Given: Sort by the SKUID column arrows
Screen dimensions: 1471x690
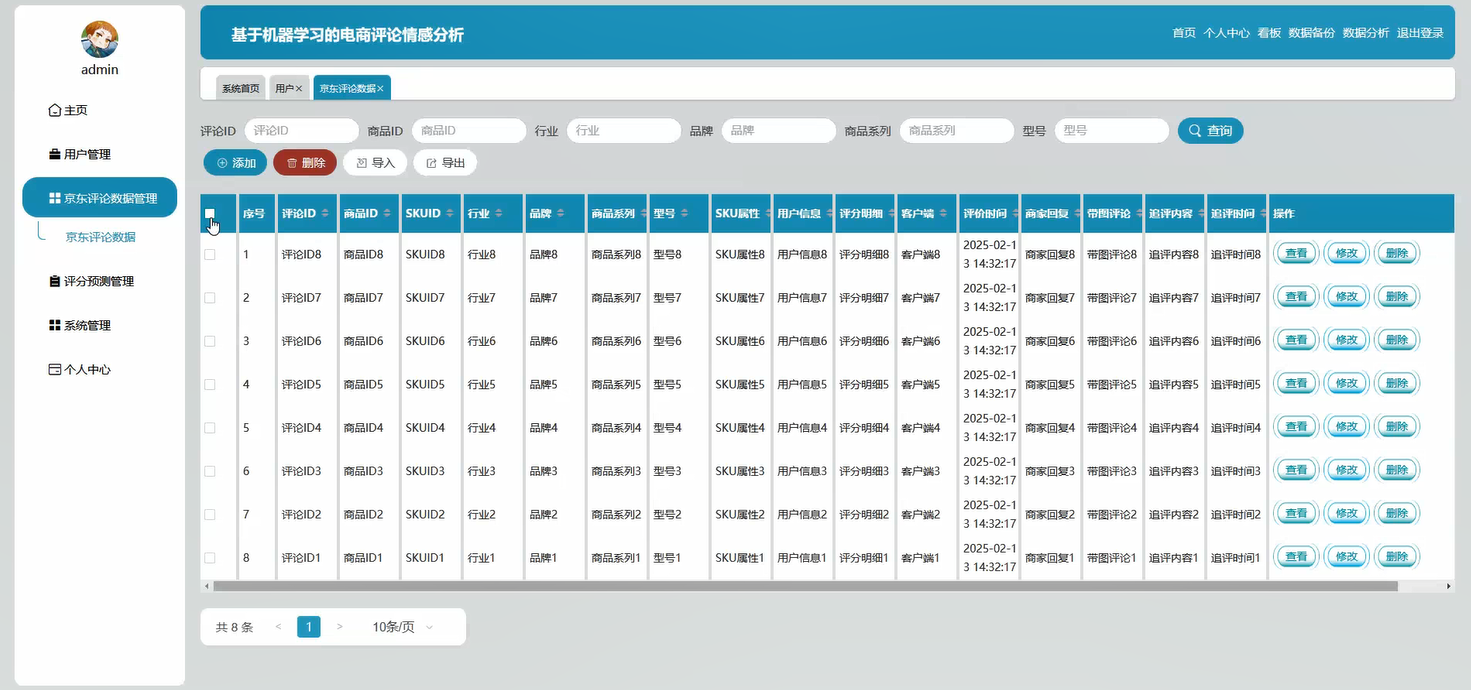Looking at the screenshot, I should coord(449,214).
